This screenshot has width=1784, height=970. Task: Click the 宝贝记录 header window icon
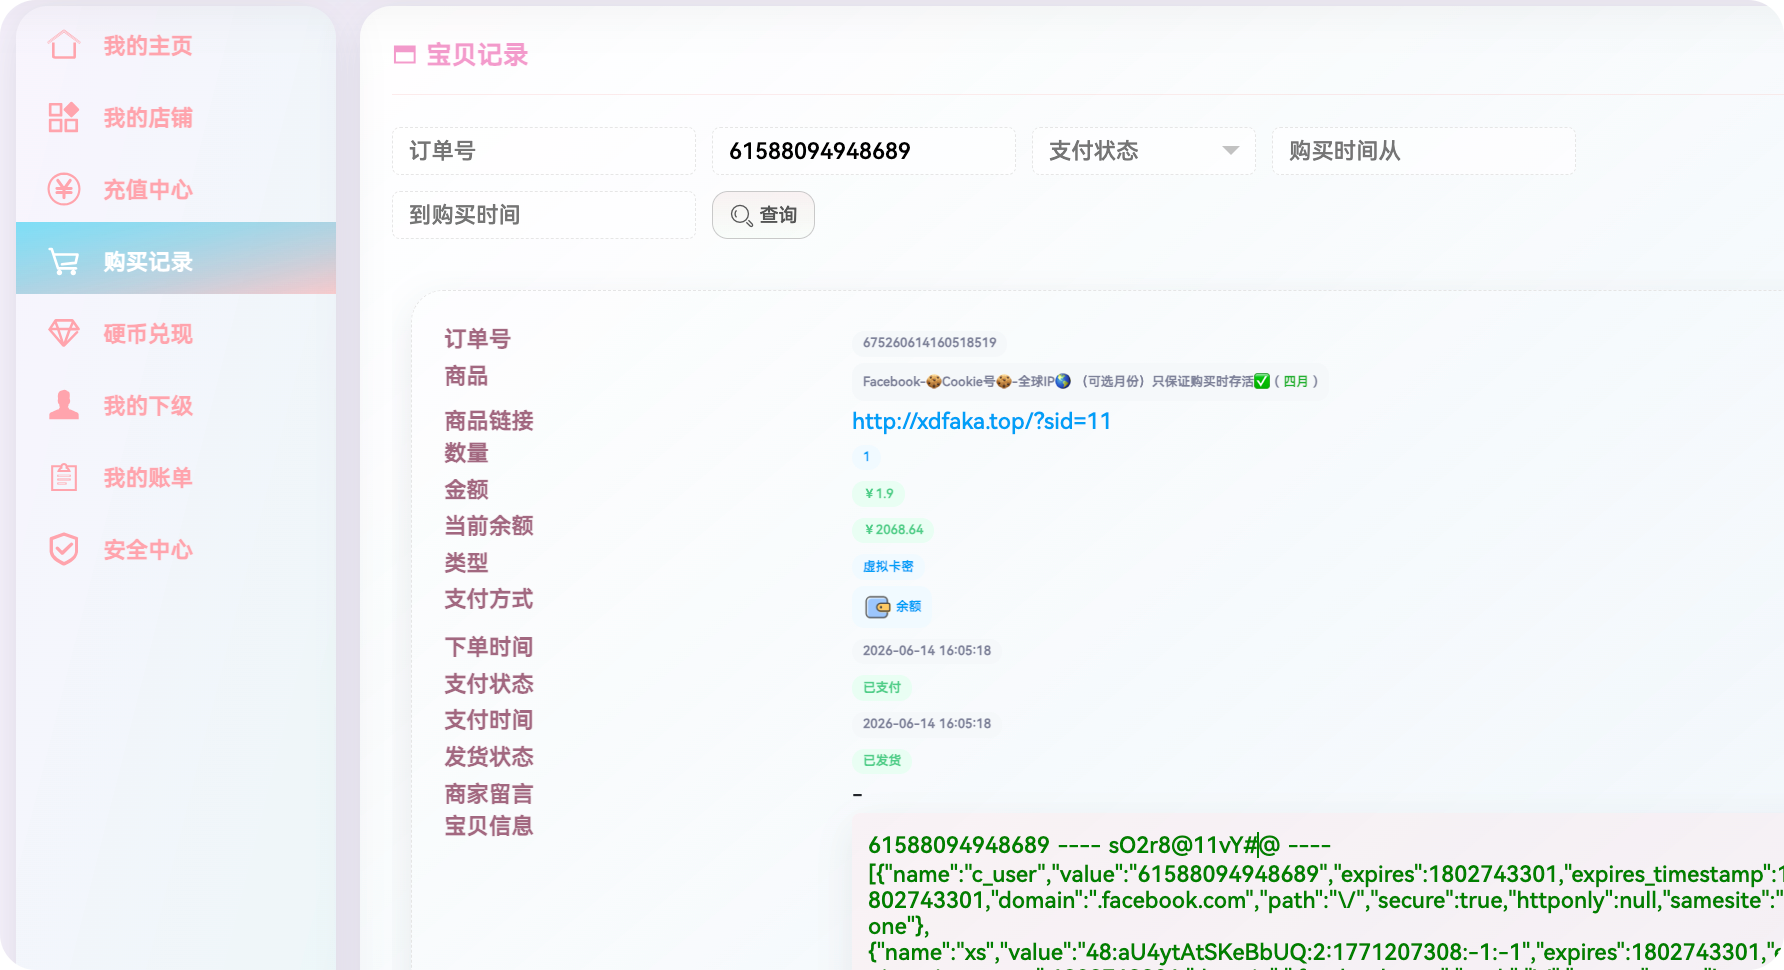(x=405, y=55)
